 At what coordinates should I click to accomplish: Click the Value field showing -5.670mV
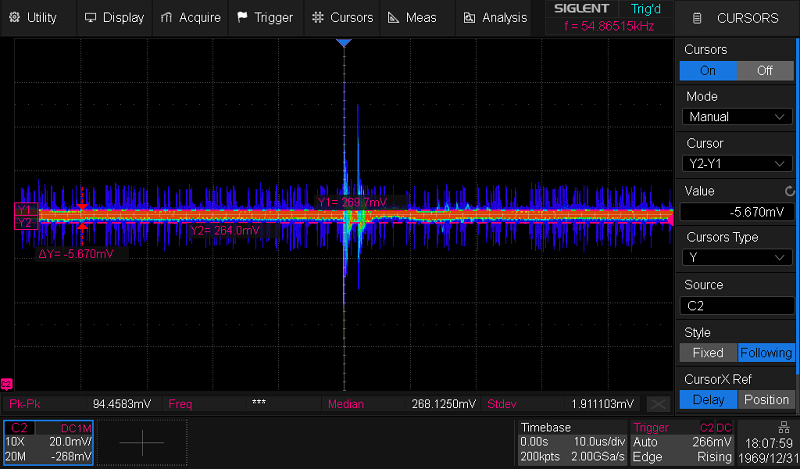point(737,211)
